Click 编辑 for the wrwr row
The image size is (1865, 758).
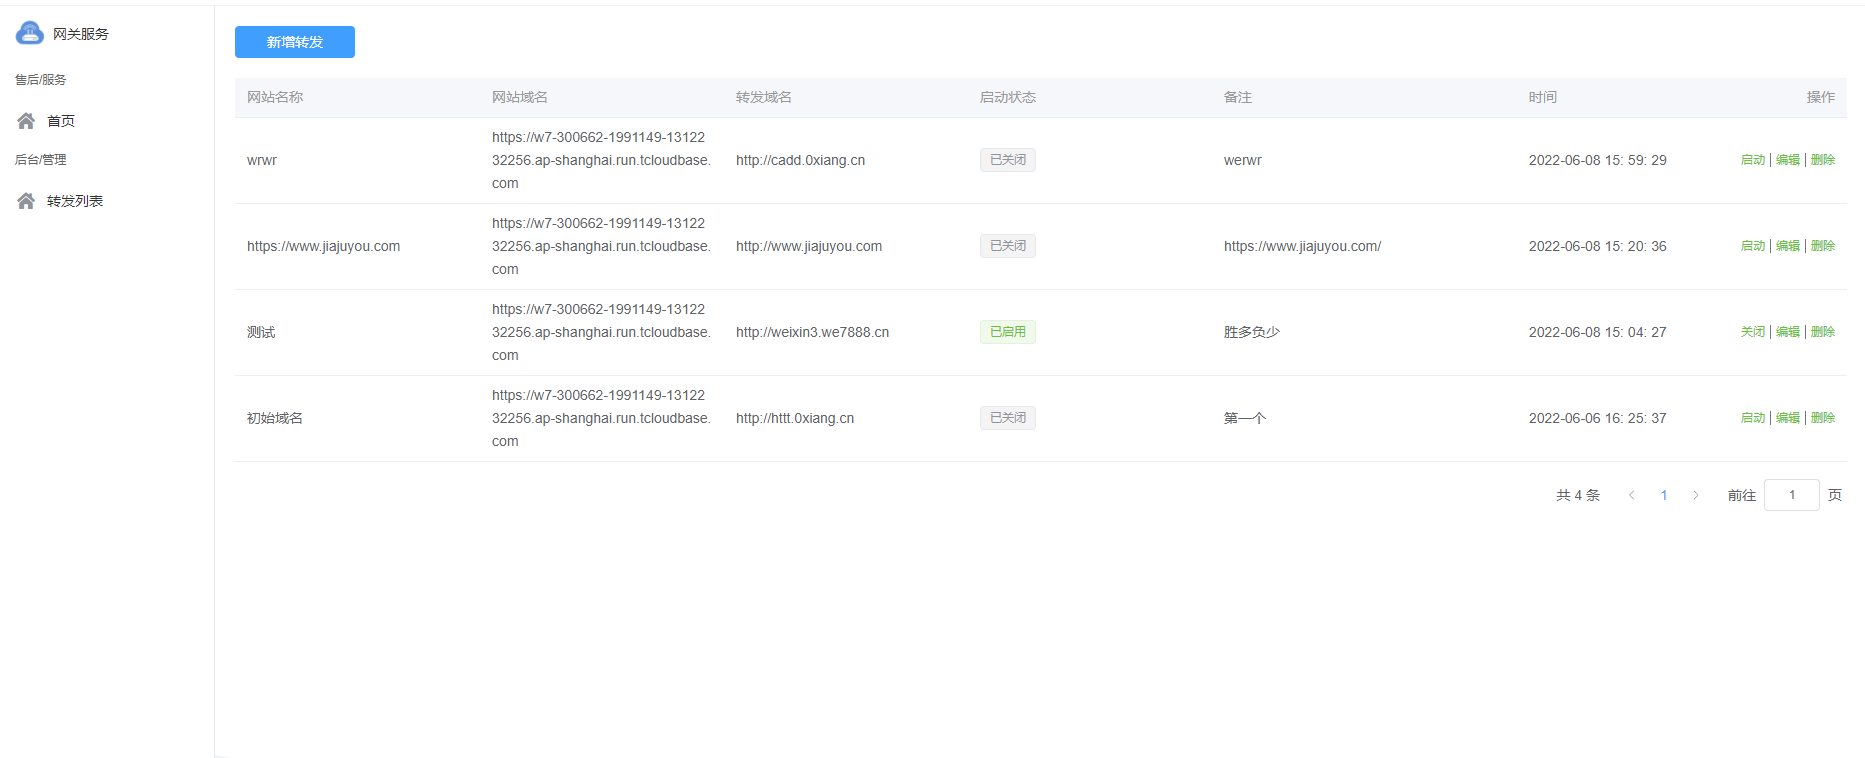(1788, 160)
